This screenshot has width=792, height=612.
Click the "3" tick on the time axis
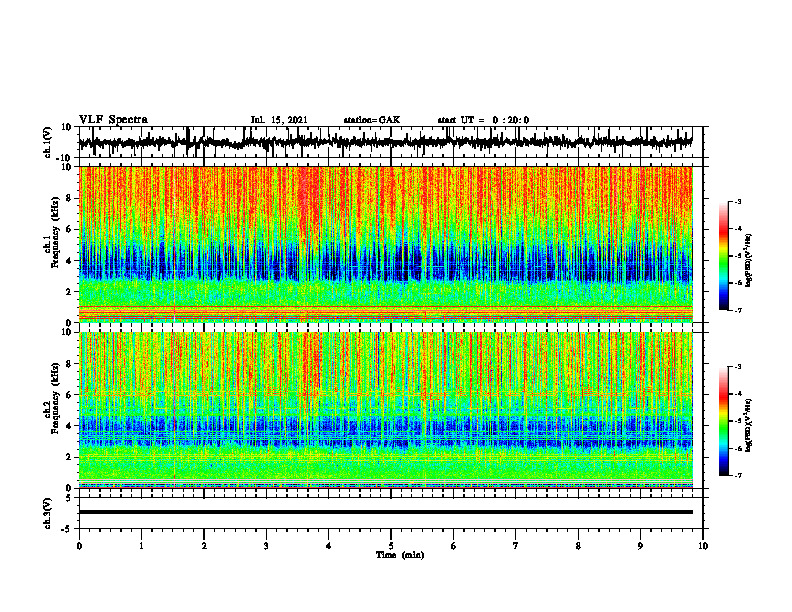point(266,546)
